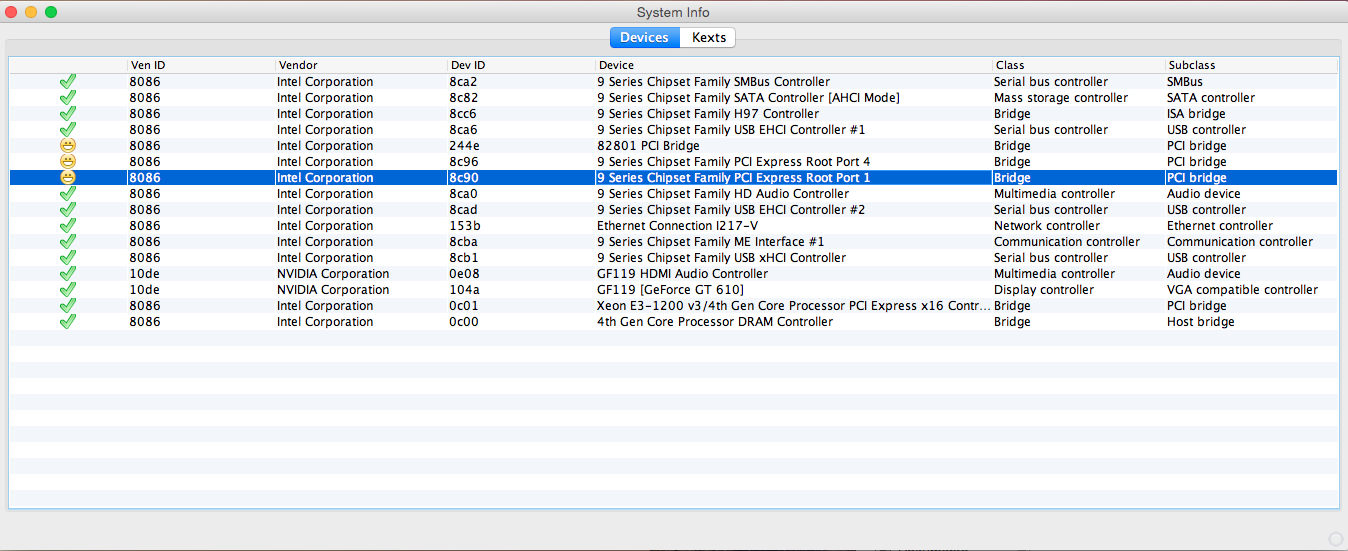The height and width of the screenshot is (551, 1348).
Task: Click green checkmark for Ethernet Connection I217-V
Action: click(x=68, y=226)
